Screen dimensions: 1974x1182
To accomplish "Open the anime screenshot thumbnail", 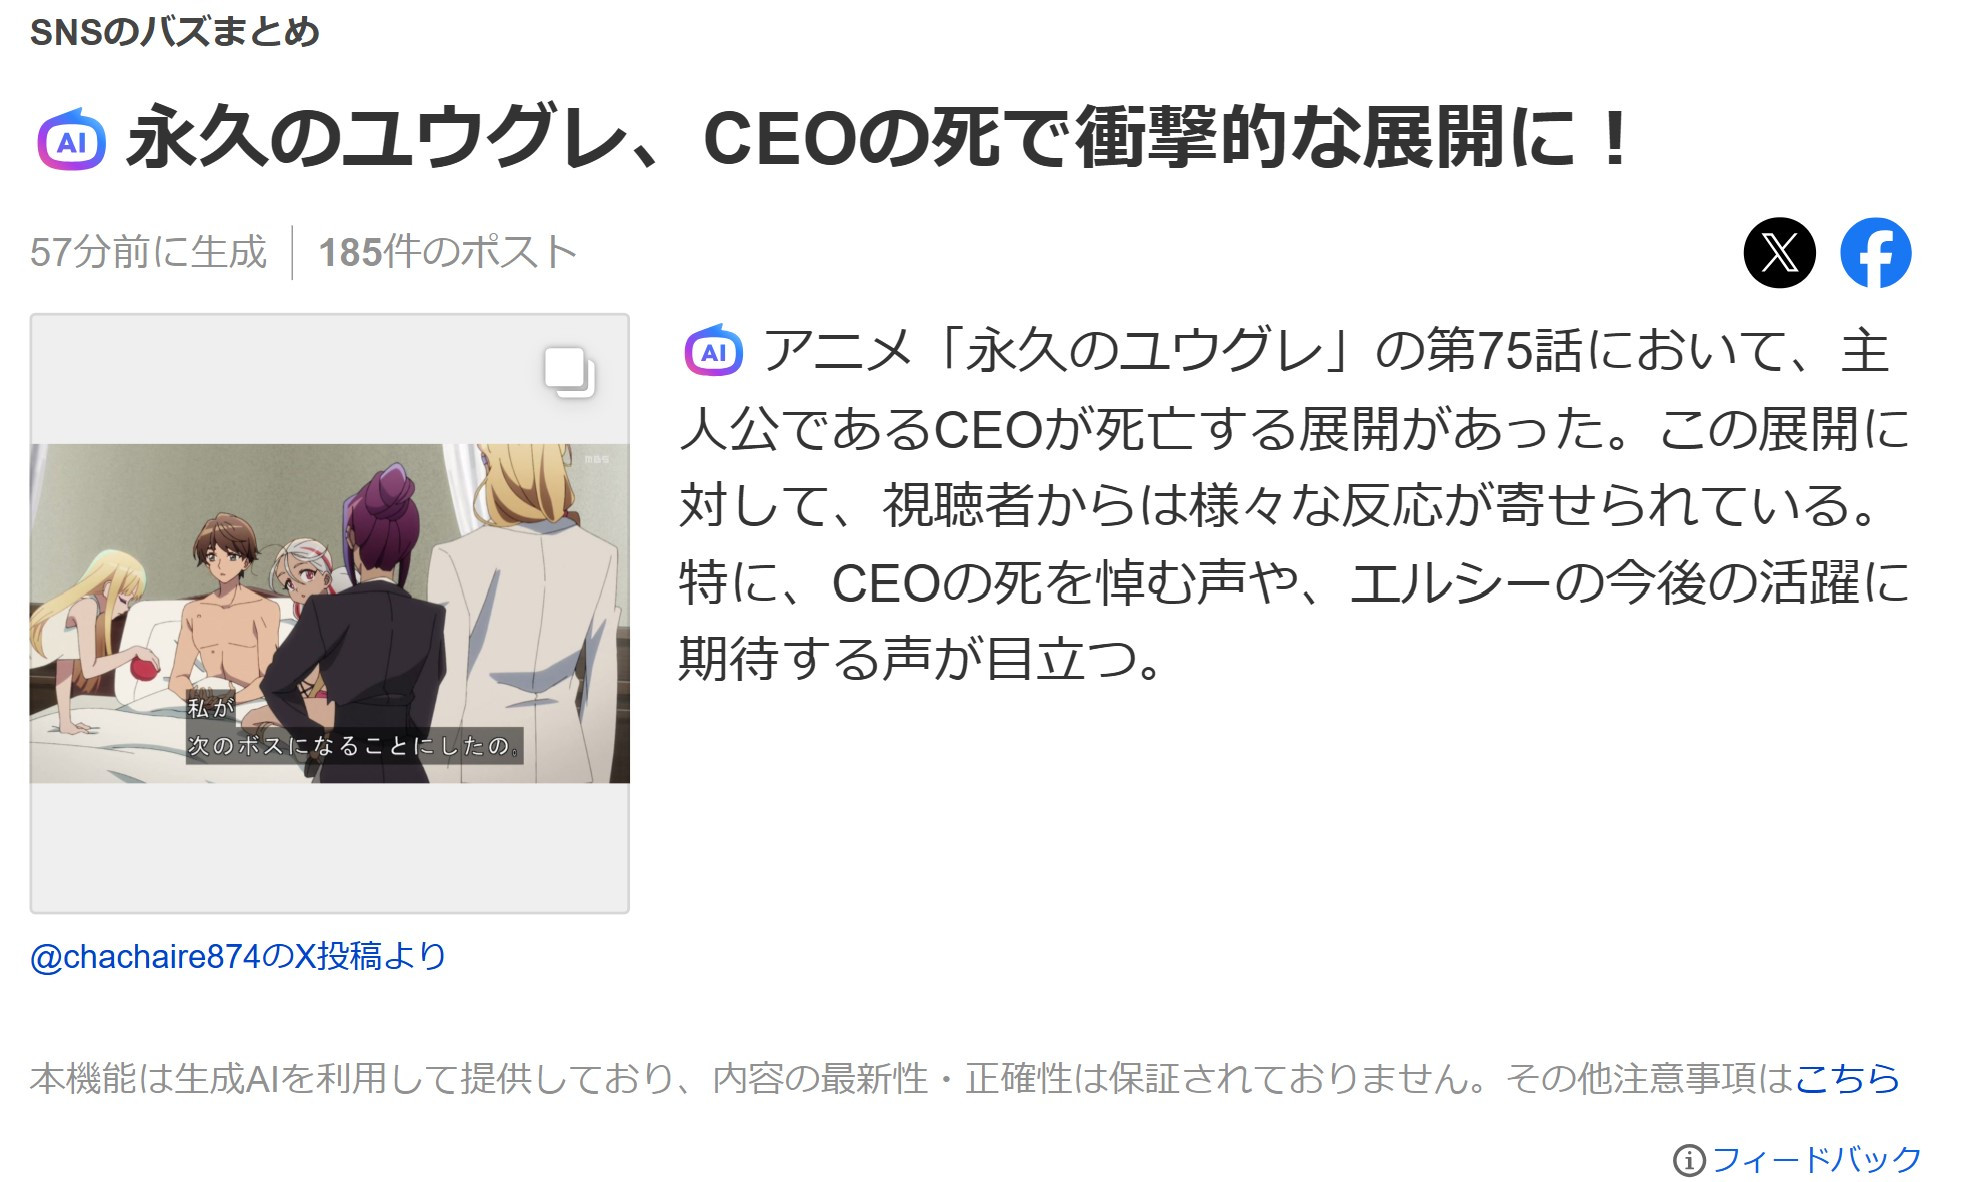I will pos(330,613).
